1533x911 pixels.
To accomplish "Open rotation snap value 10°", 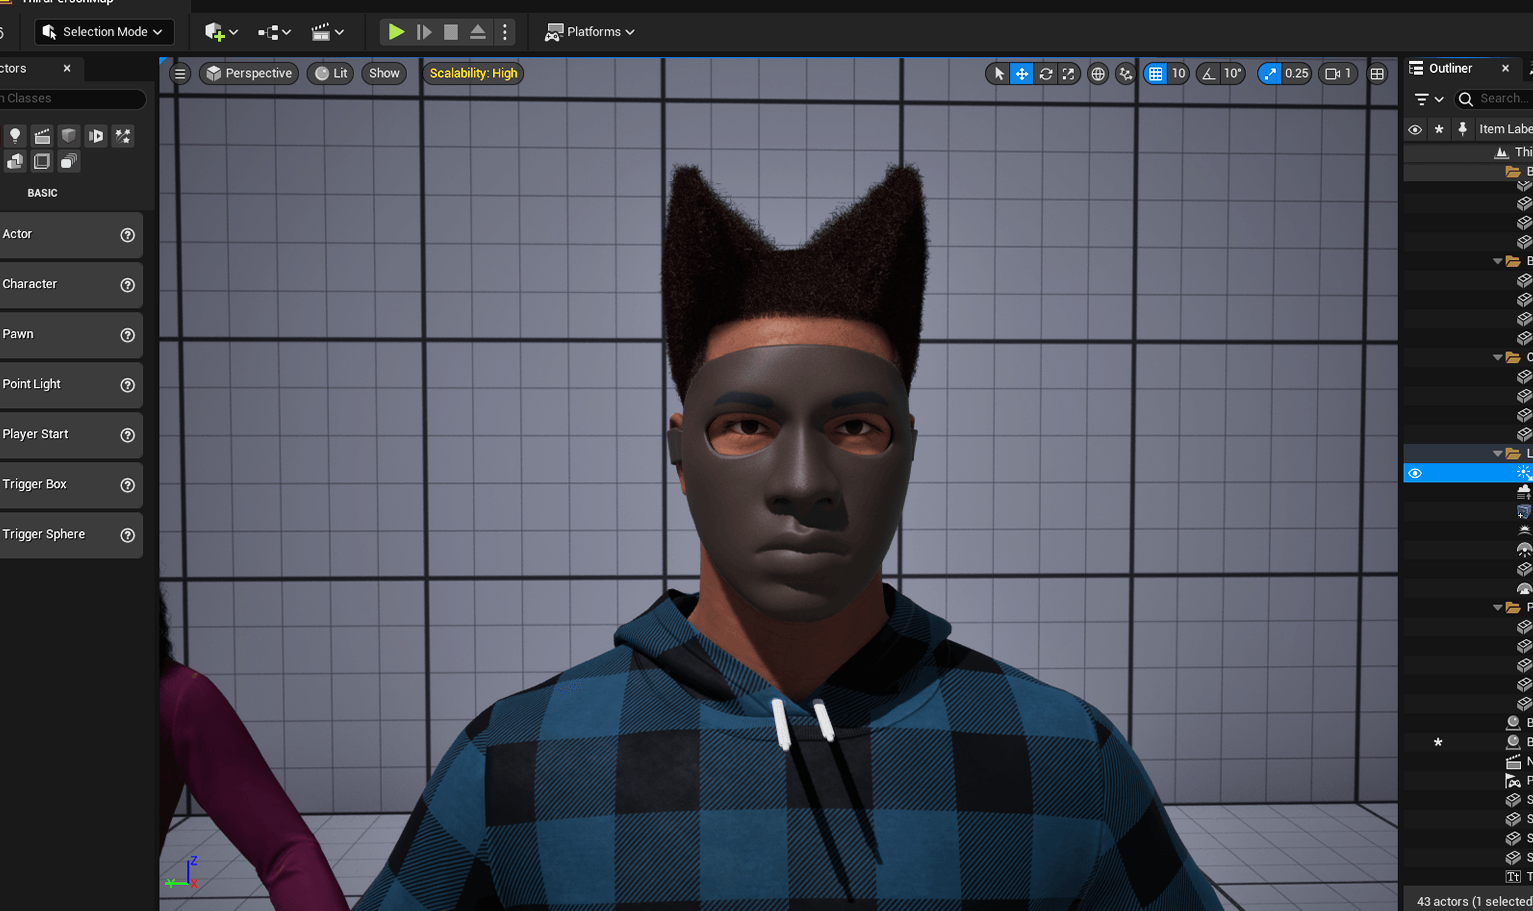I will coord(1232,73).
